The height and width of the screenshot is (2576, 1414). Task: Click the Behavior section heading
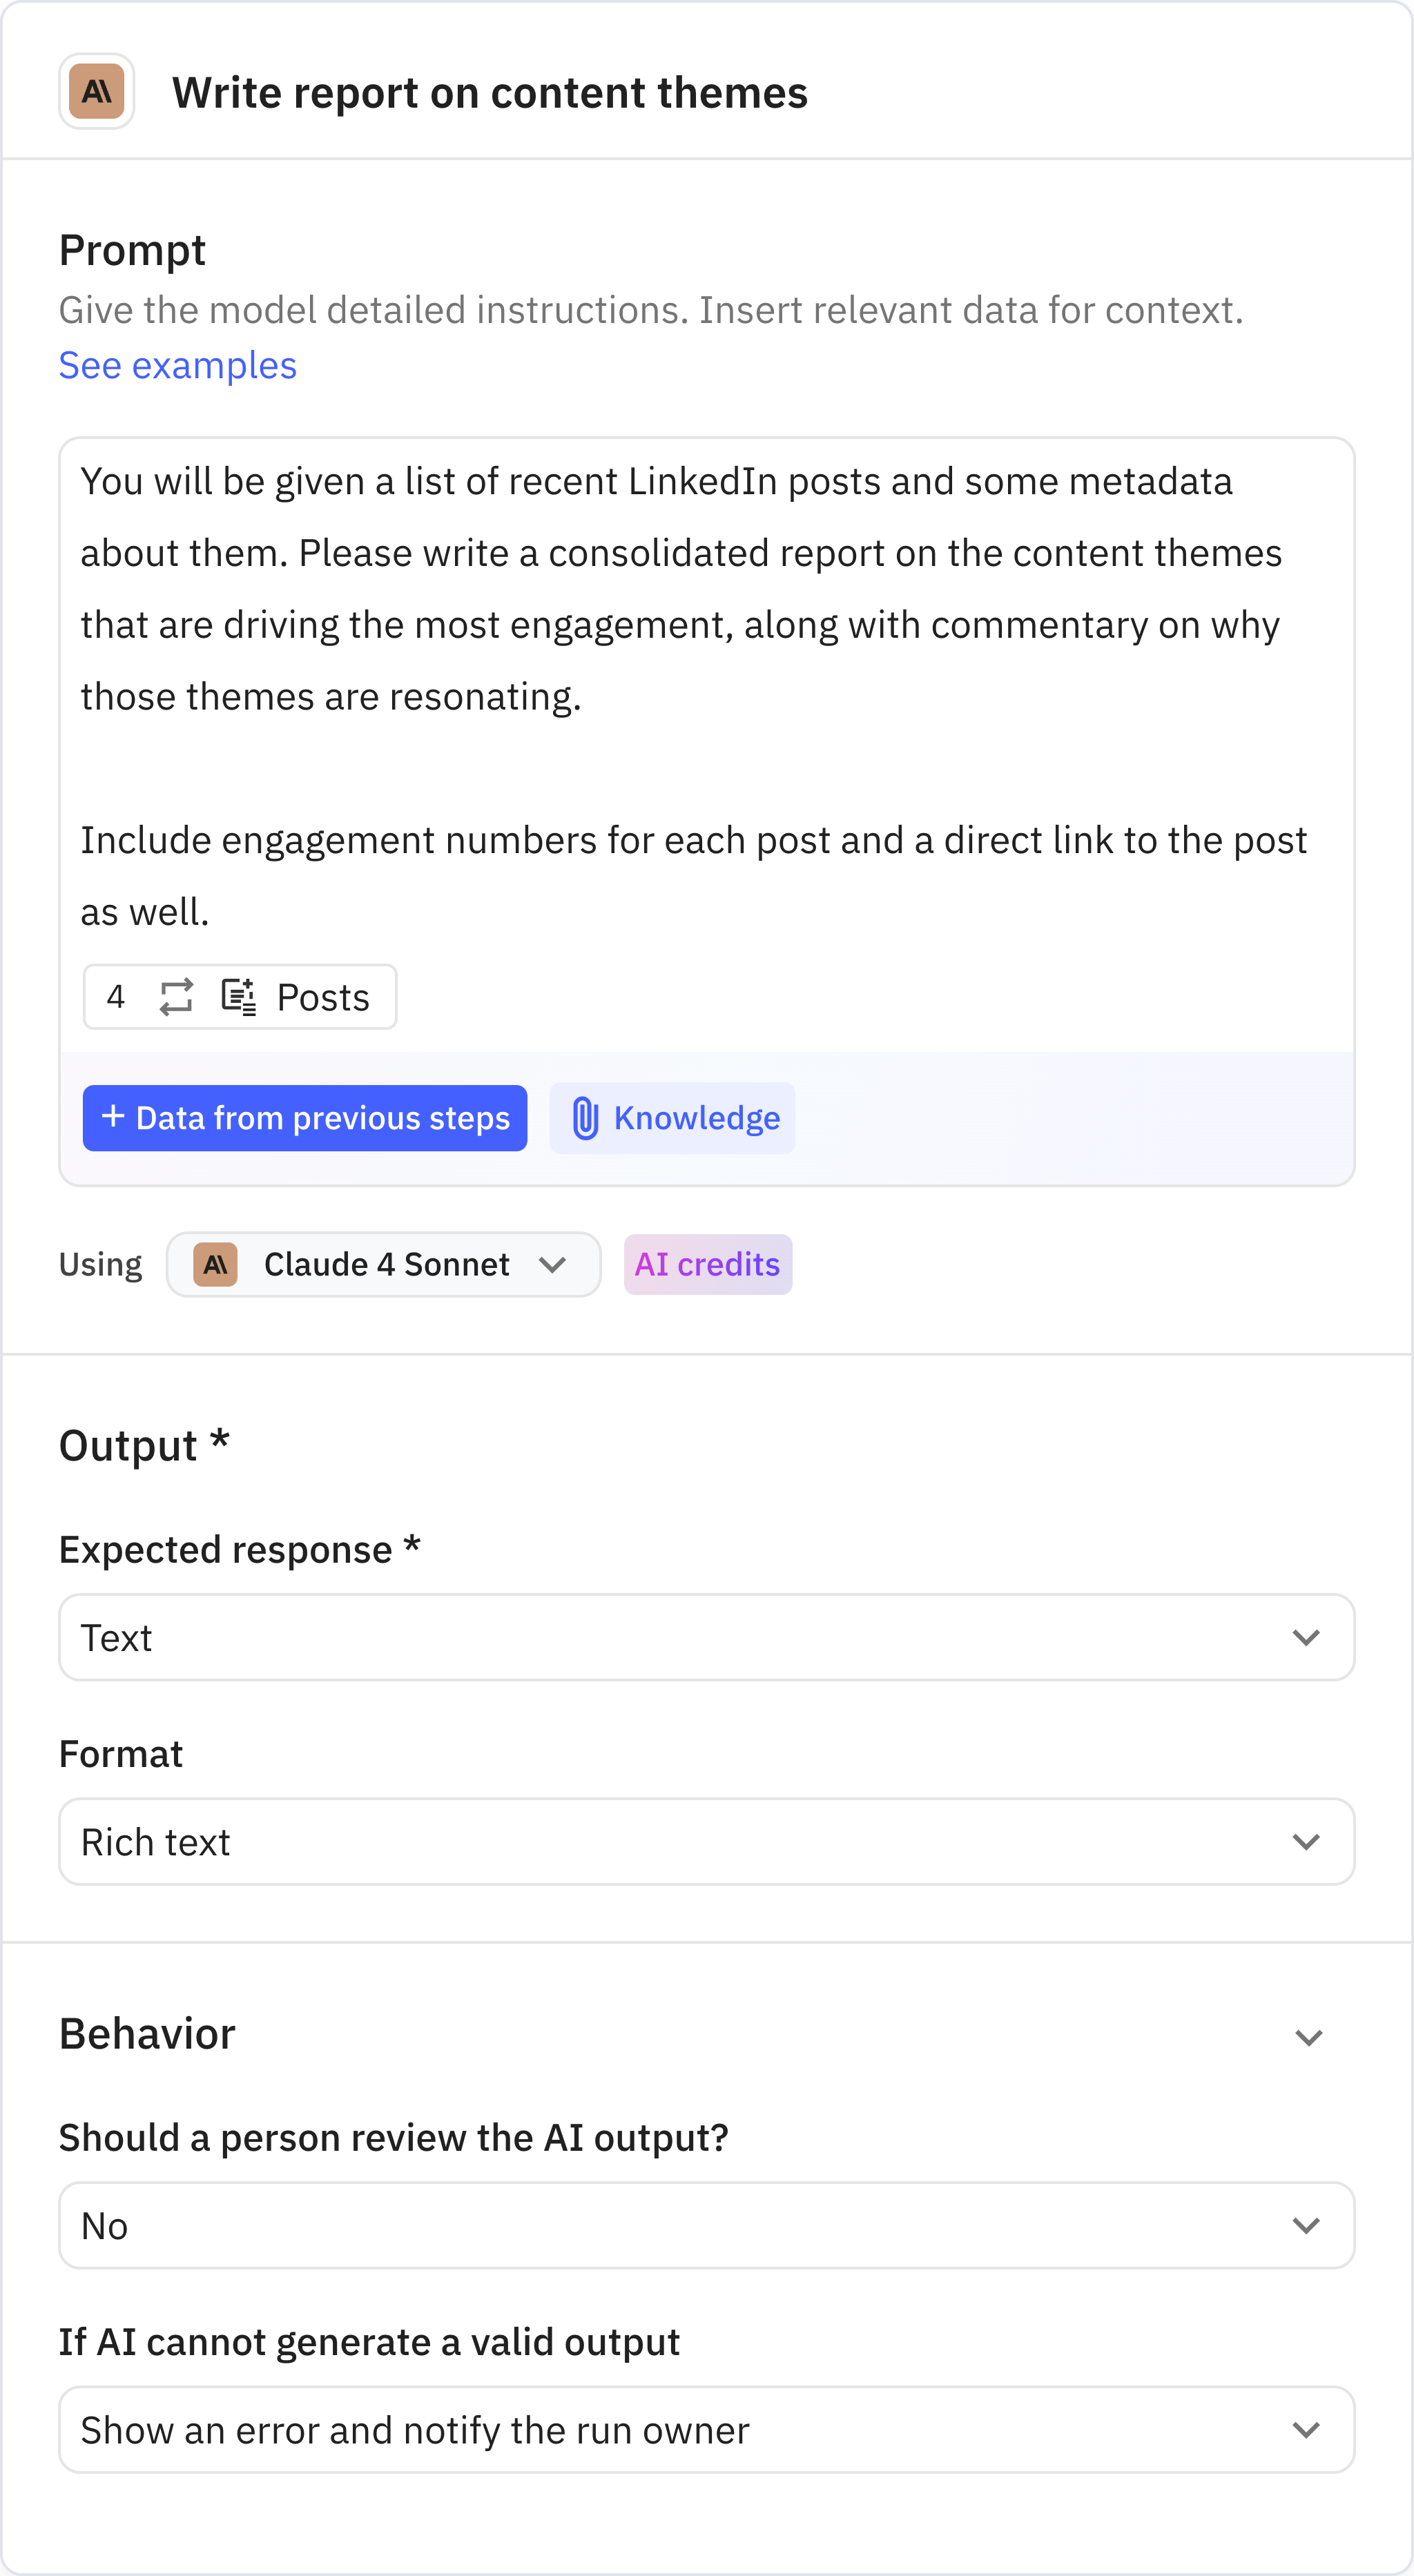147,2034
